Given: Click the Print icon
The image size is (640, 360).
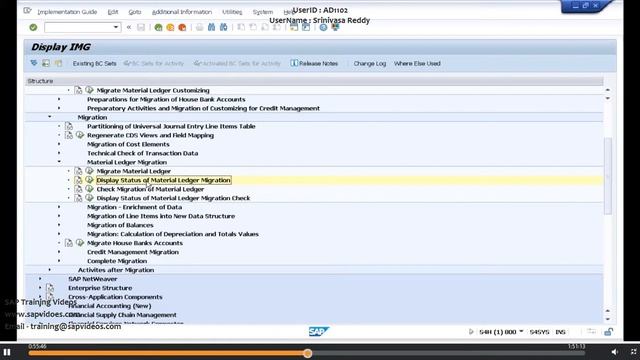Looking at the screenshot, I should (199, 27).
